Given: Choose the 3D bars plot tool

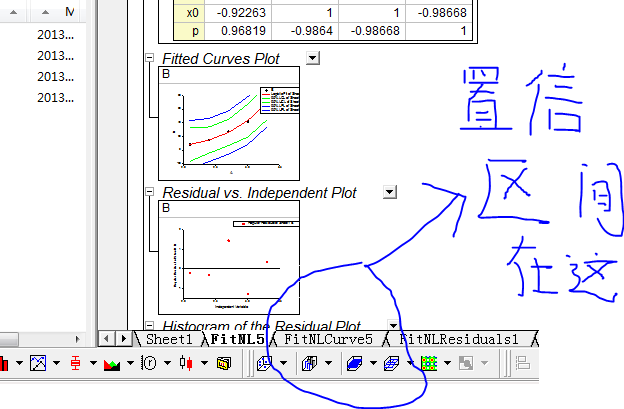Looking at the screenshot, I should 309,363.
